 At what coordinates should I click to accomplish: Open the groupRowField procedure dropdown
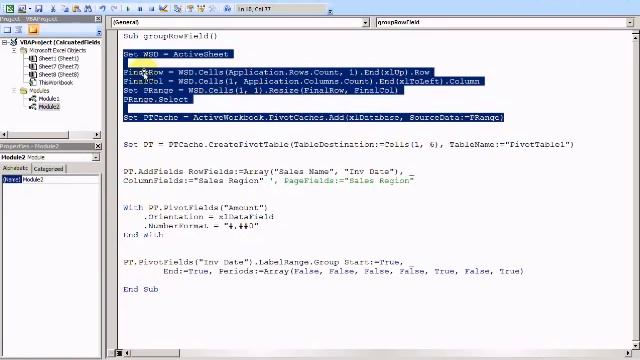coord(630,22)
